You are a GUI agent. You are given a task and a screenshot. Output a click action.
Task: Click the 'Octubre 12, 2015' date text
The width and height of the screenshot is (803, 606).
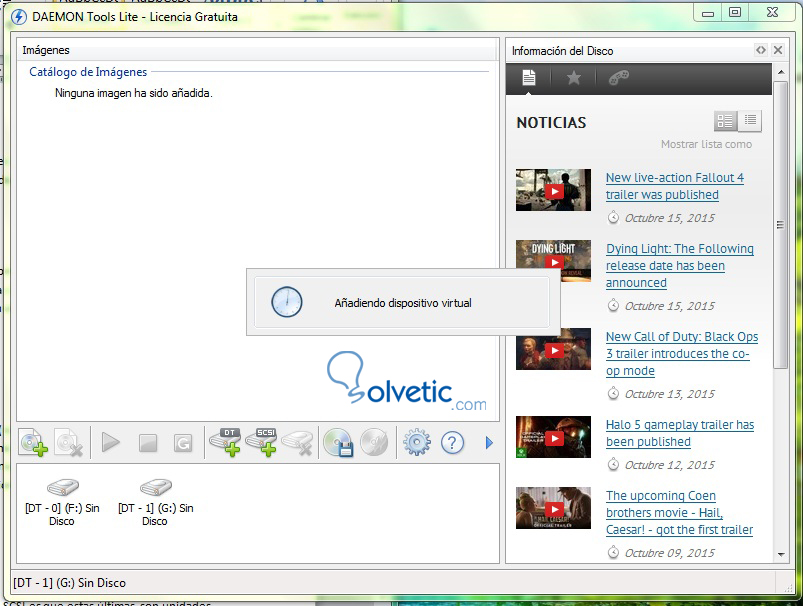[x=669, y=465]
